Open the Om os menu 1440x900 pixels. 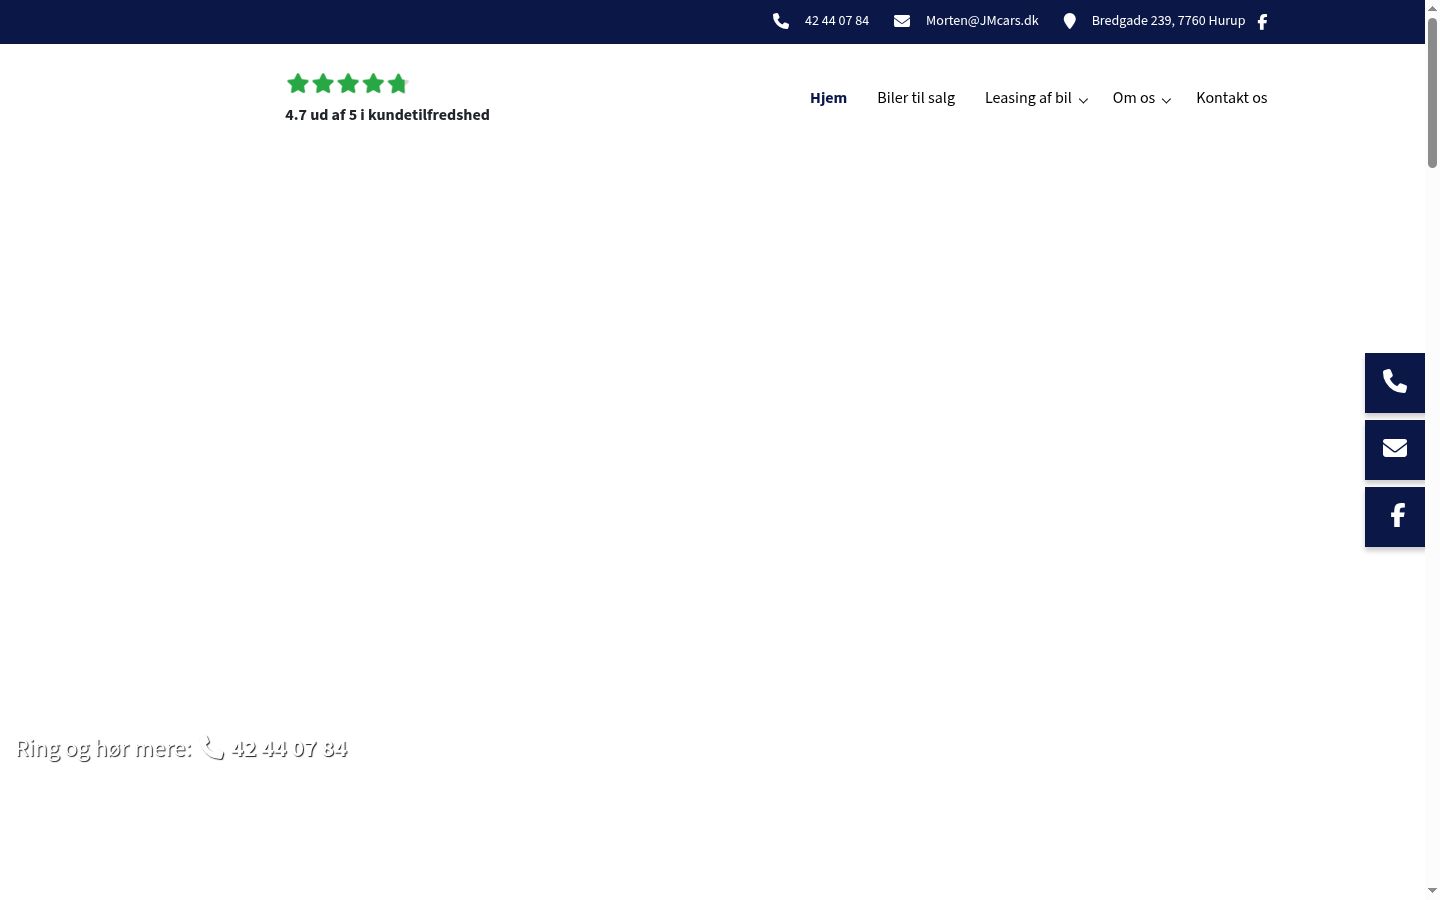(1134, 98)
